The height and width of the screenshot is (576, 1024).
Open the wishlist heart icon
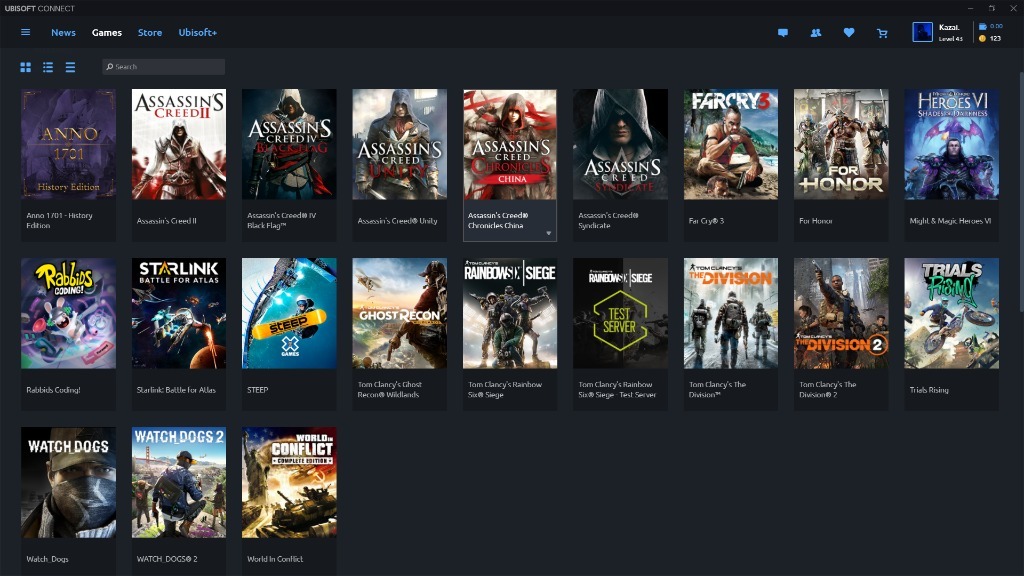point(849,33)
